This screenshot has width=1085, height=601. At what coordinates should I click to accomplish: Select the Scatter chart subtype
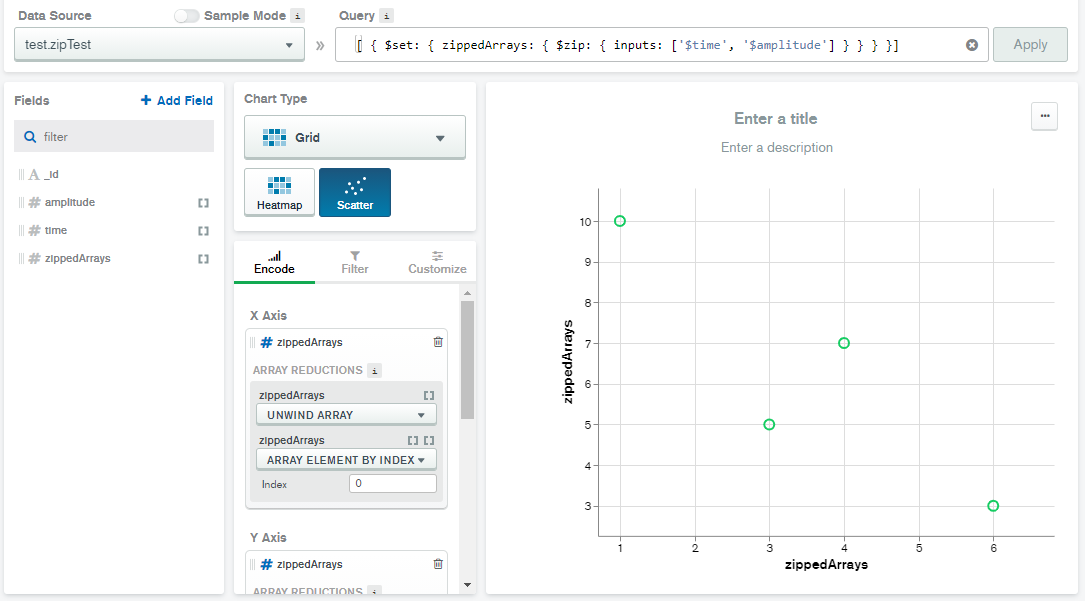355,193
